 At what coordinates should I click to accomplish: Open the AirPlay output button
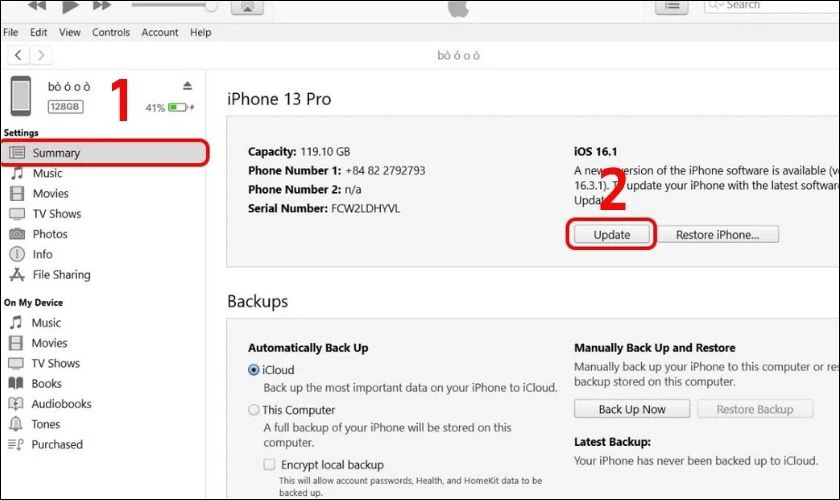(247, 6)
